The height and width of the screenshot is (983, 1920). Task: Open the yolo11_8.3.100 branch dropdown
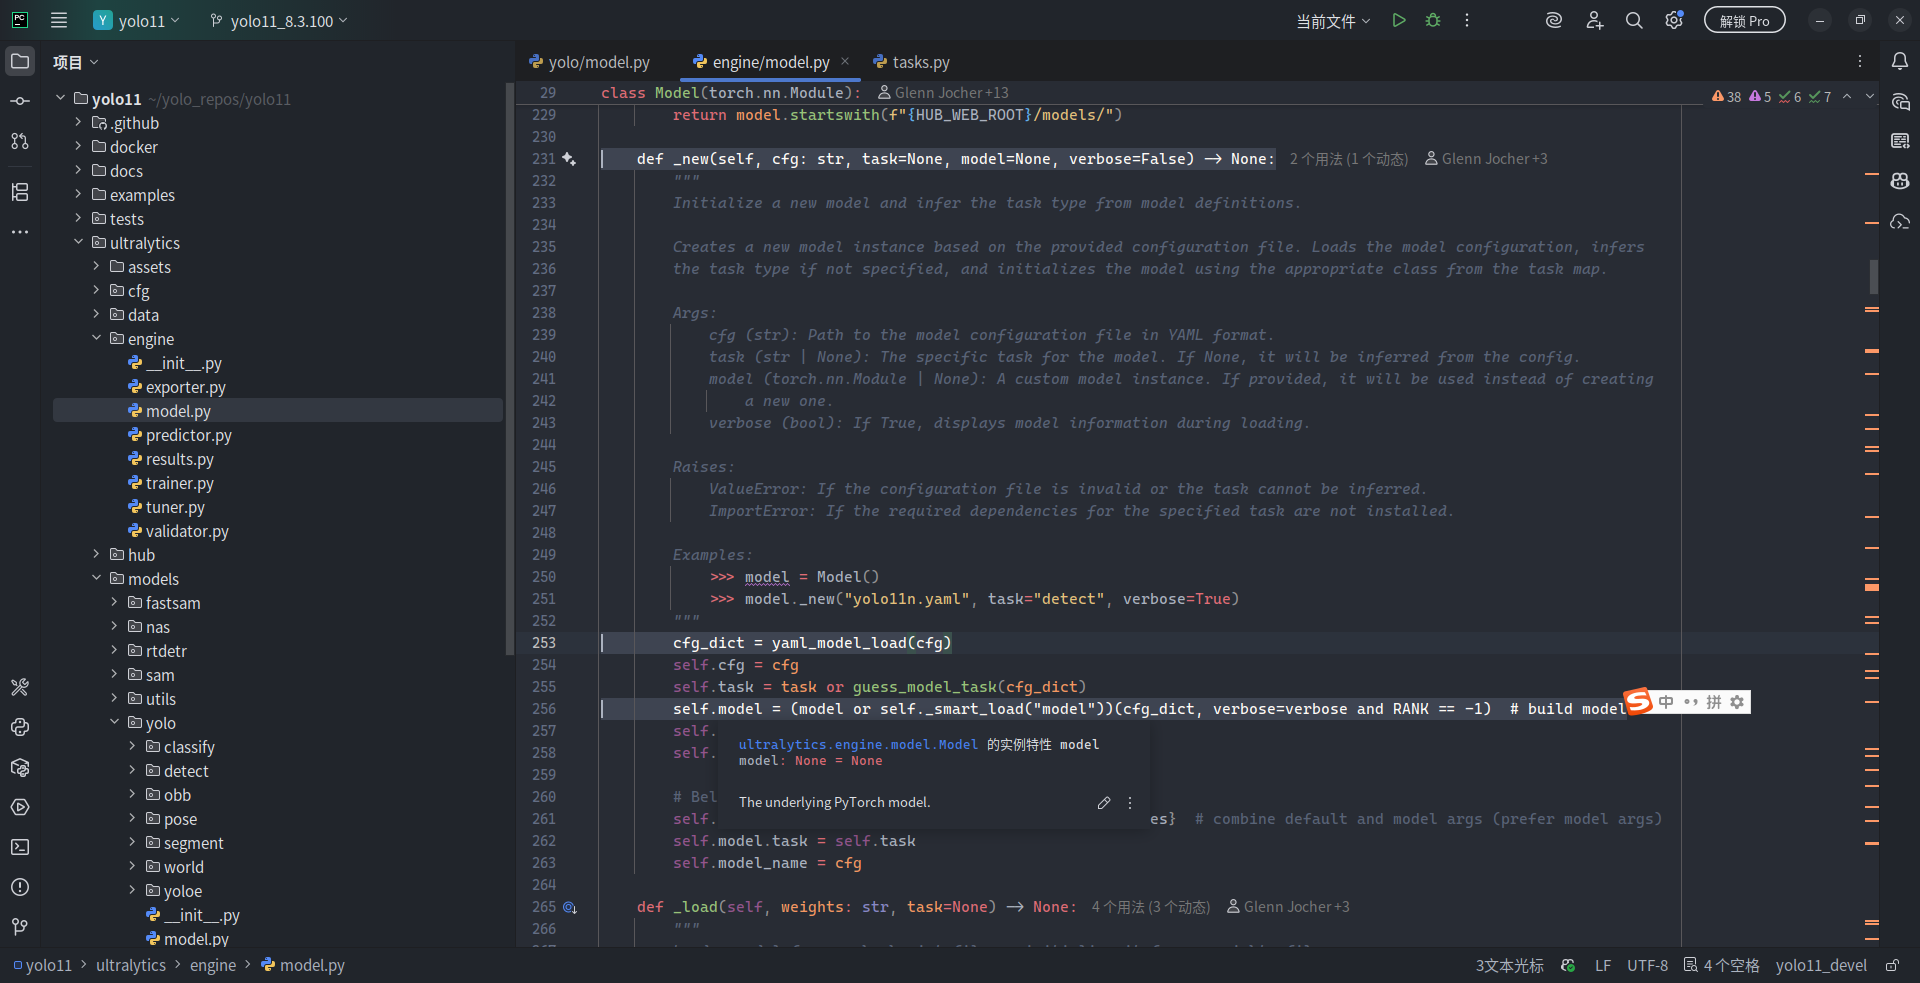point(279,21)
